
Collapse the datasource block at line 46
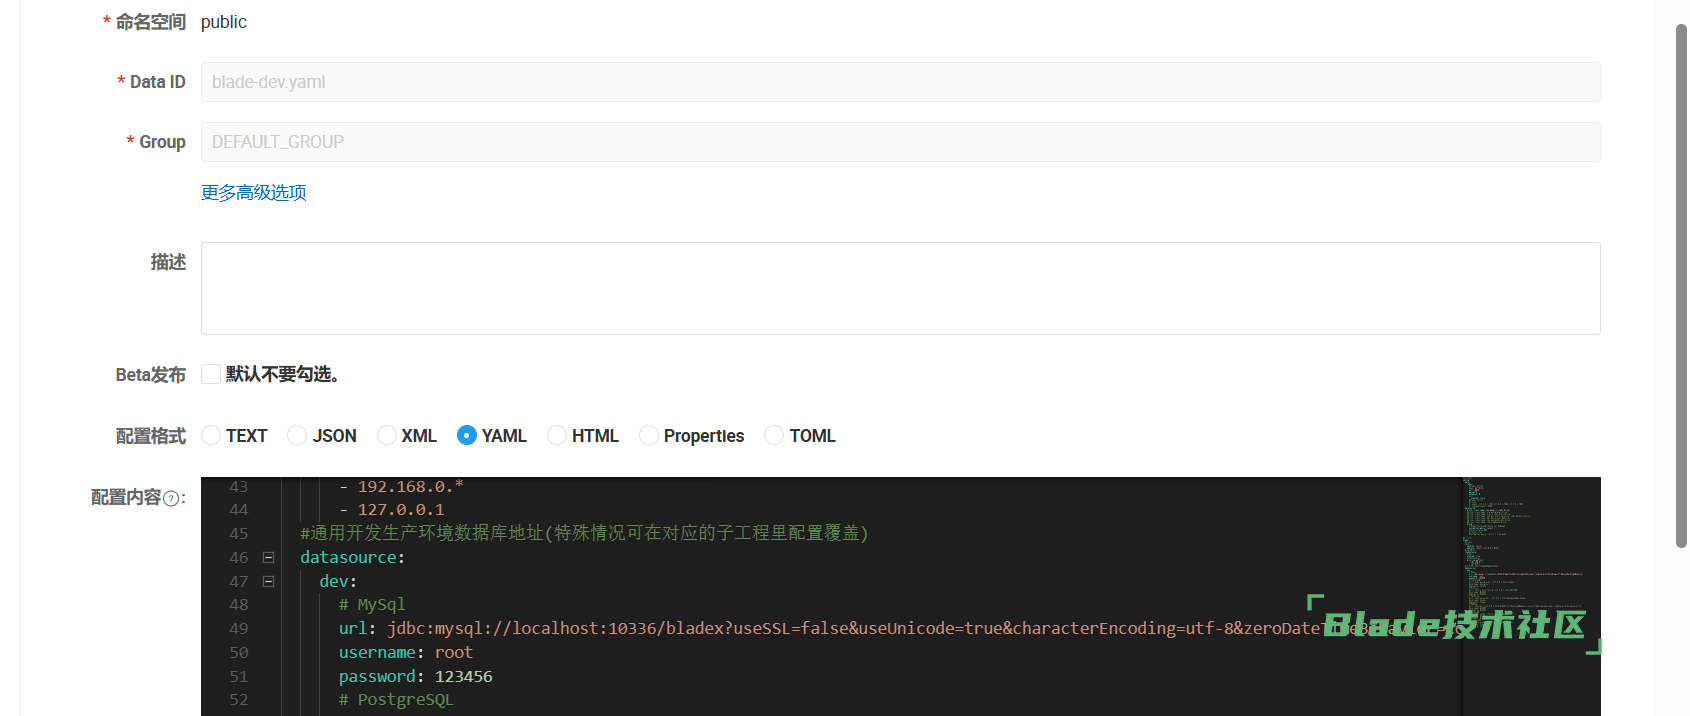click(268, 557)
